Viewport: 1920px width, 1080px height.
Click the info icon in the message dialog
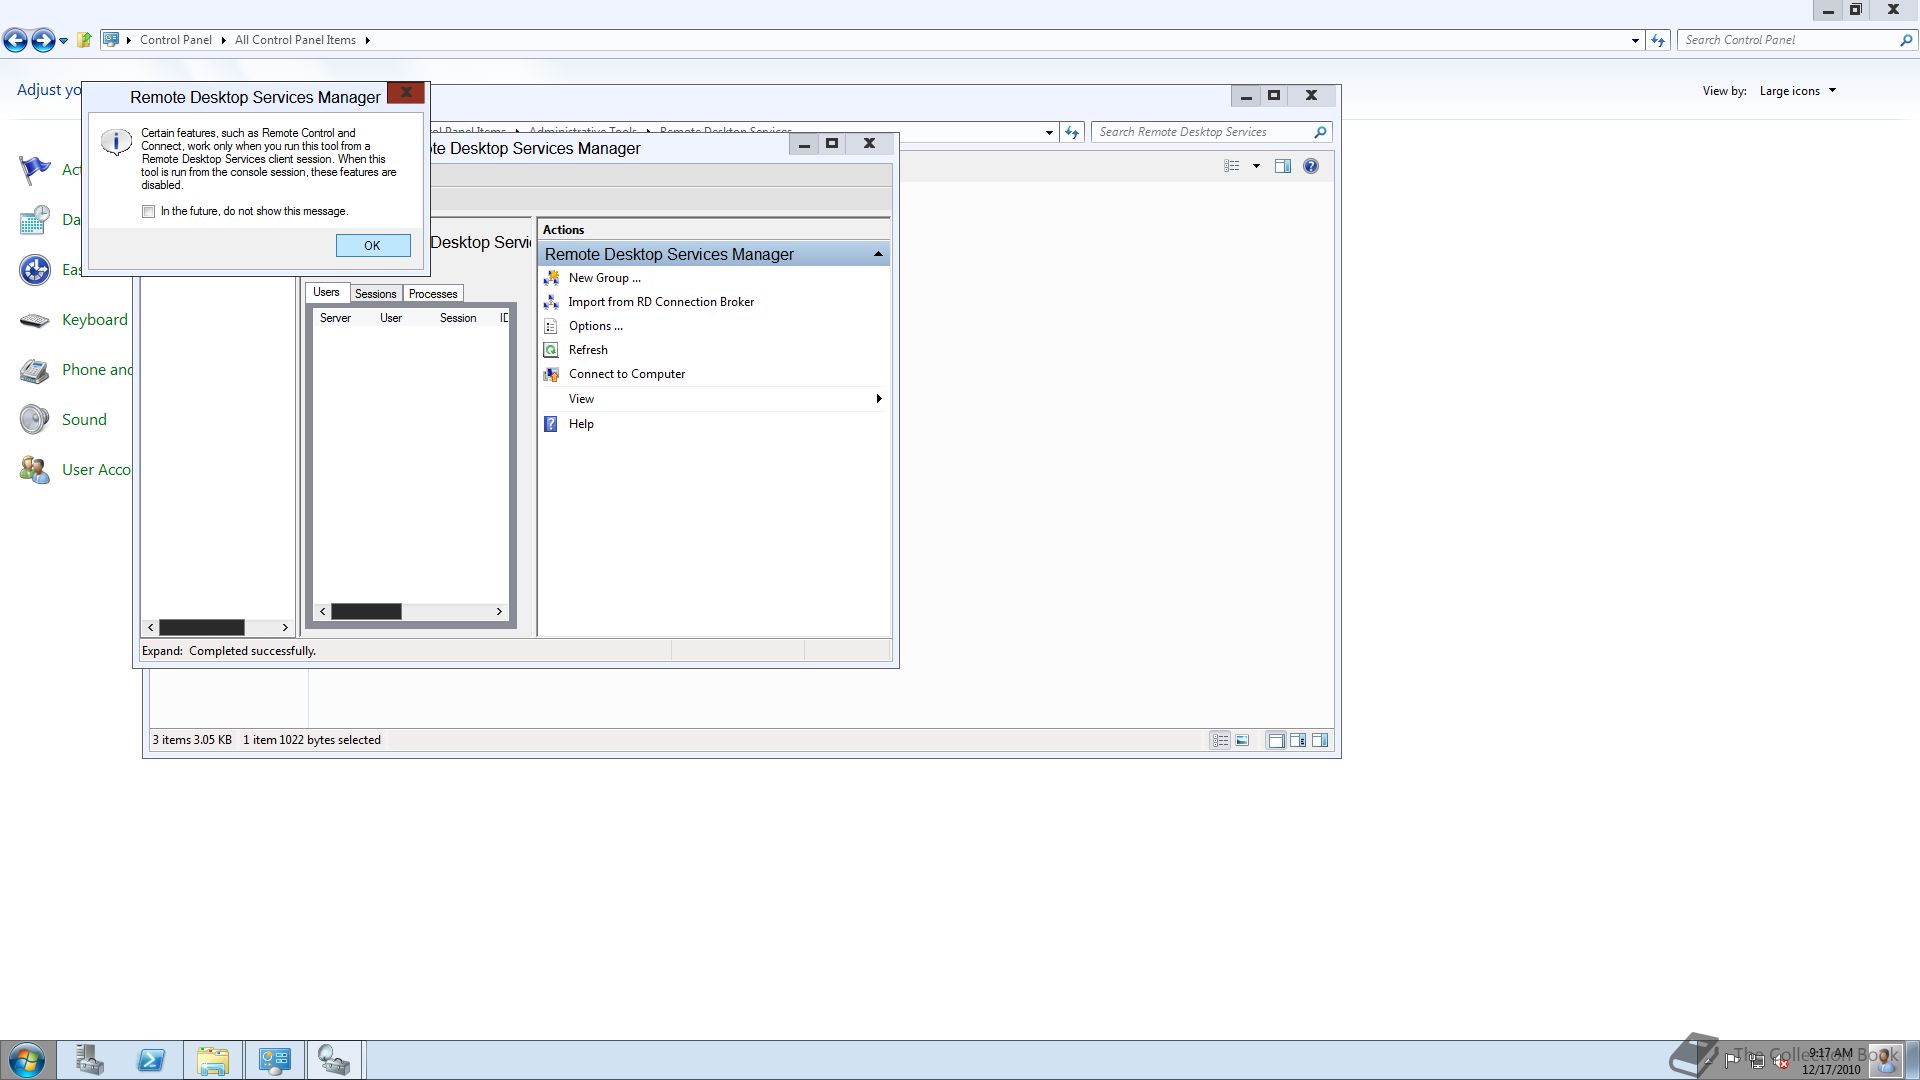click(x=116, y=142)
